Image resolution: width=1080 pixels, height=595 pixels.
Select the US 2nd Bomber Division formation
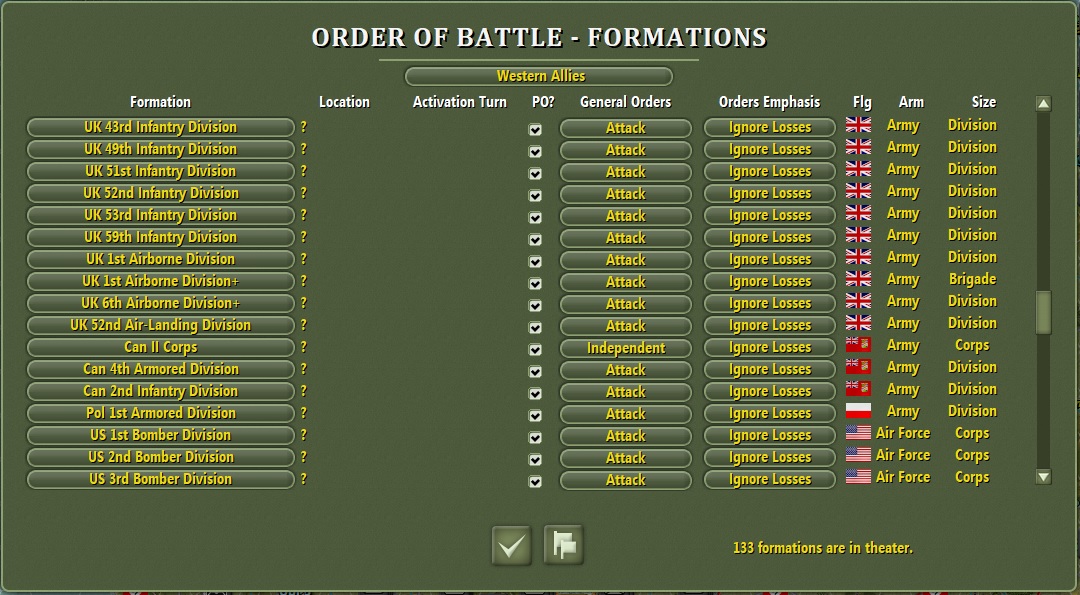pyautogui.click(x=160, y=457)
